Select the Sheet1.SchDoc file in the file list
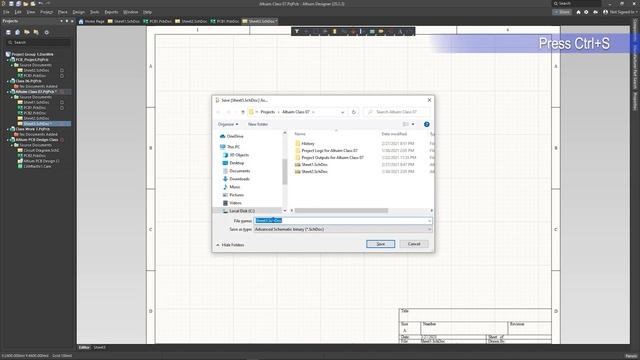Image resolution: width=640 pixels, height=360 pixels. 311,164
